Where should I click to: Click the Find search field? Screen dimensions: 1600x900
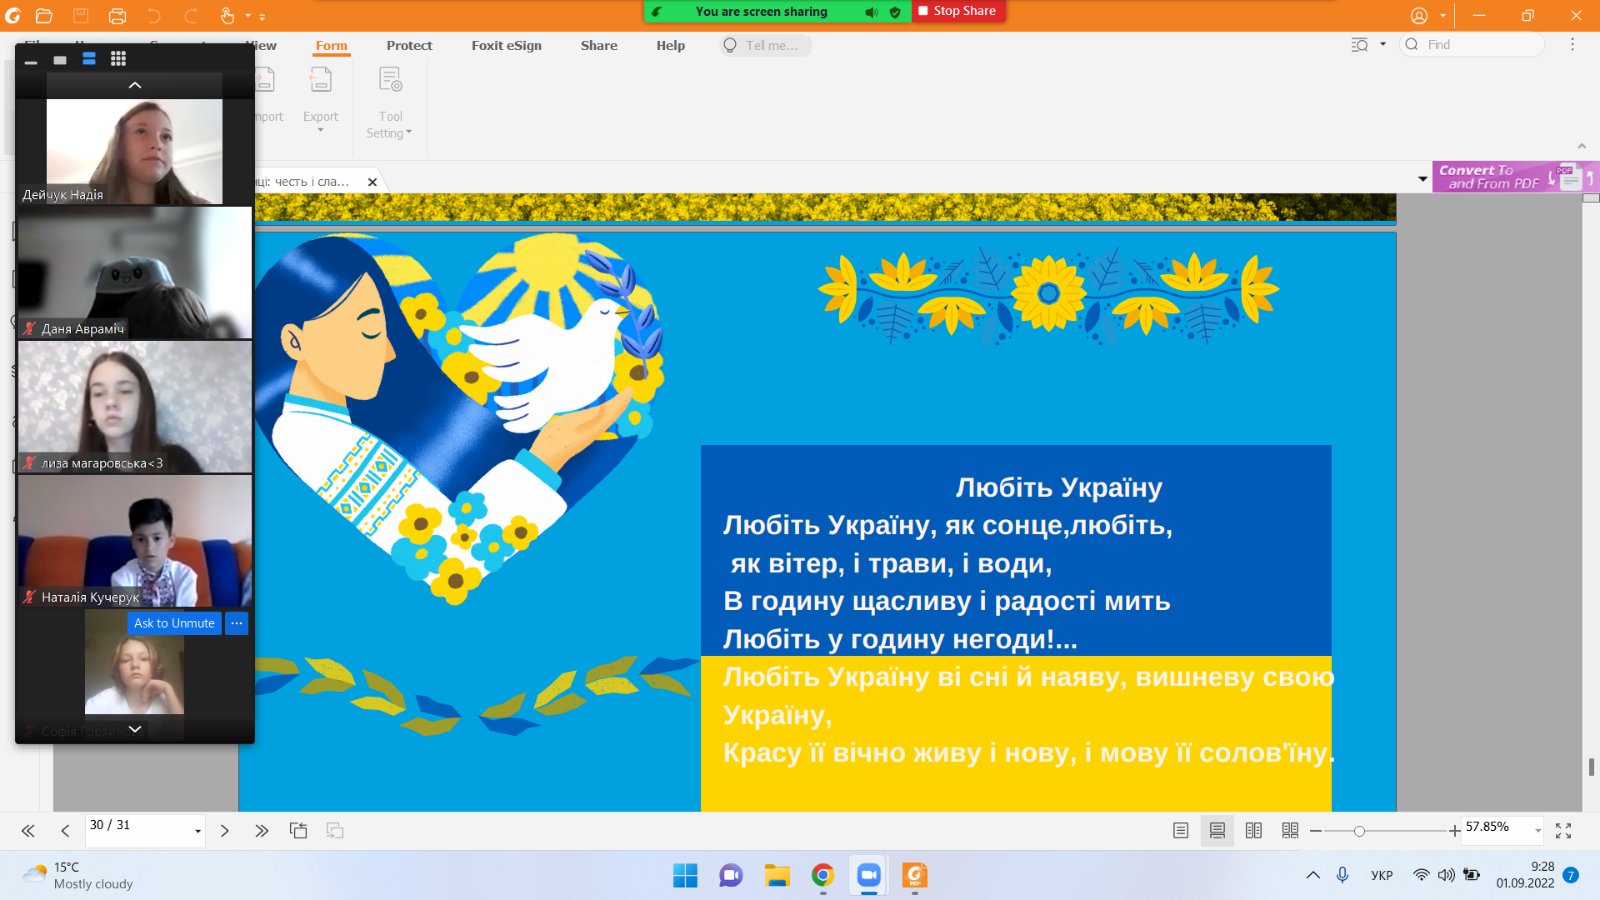pos(1480,45)
